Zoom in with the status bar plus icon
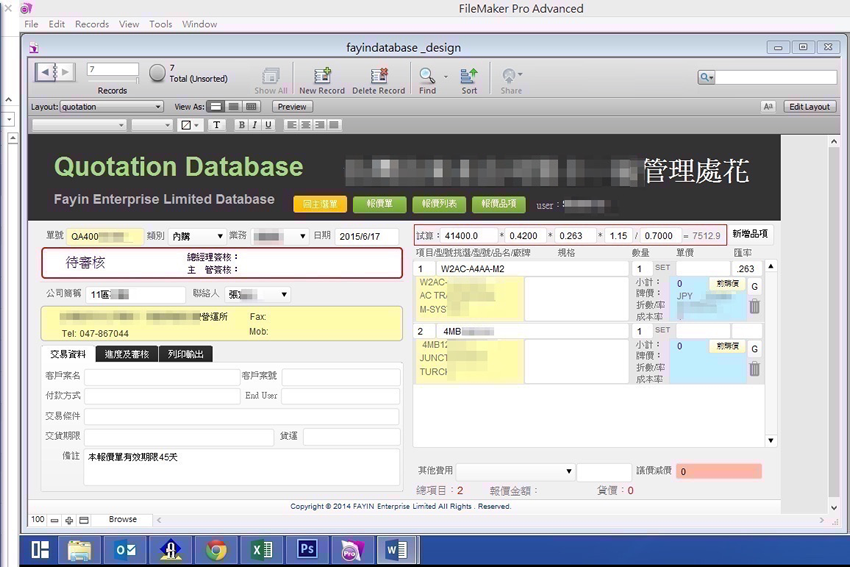This screenshot has width=850, height=567. pyautogui.click(x=69, y=520)
